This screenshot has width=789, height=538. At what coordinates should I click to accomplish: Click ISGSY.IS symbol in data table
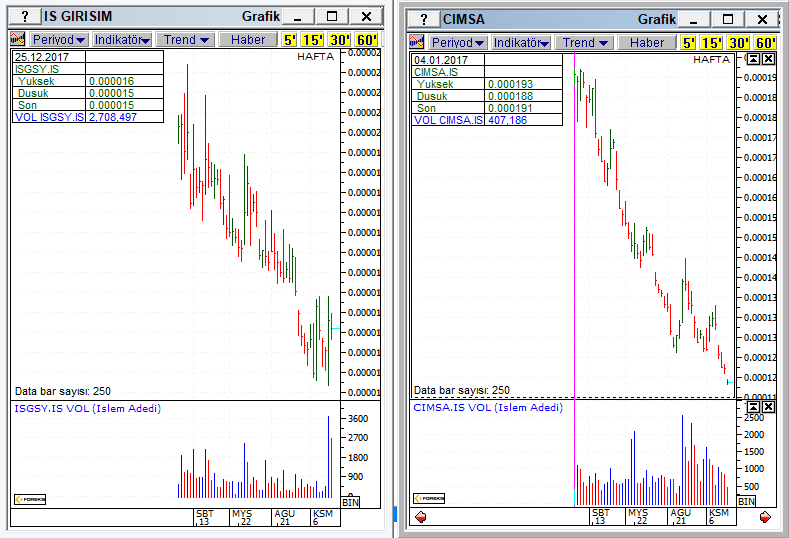click(x=37, y=69)
